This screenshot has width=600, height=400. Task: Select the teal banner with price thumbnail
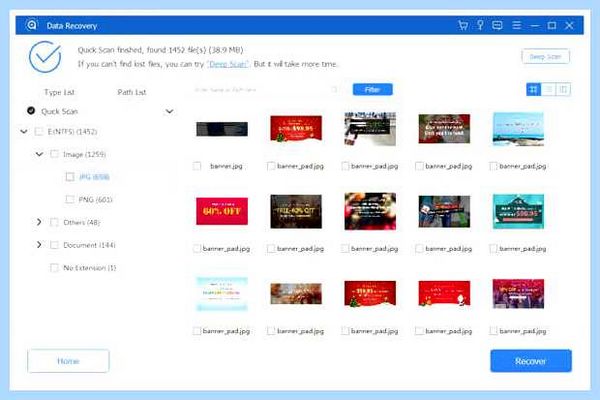(518, 211)
